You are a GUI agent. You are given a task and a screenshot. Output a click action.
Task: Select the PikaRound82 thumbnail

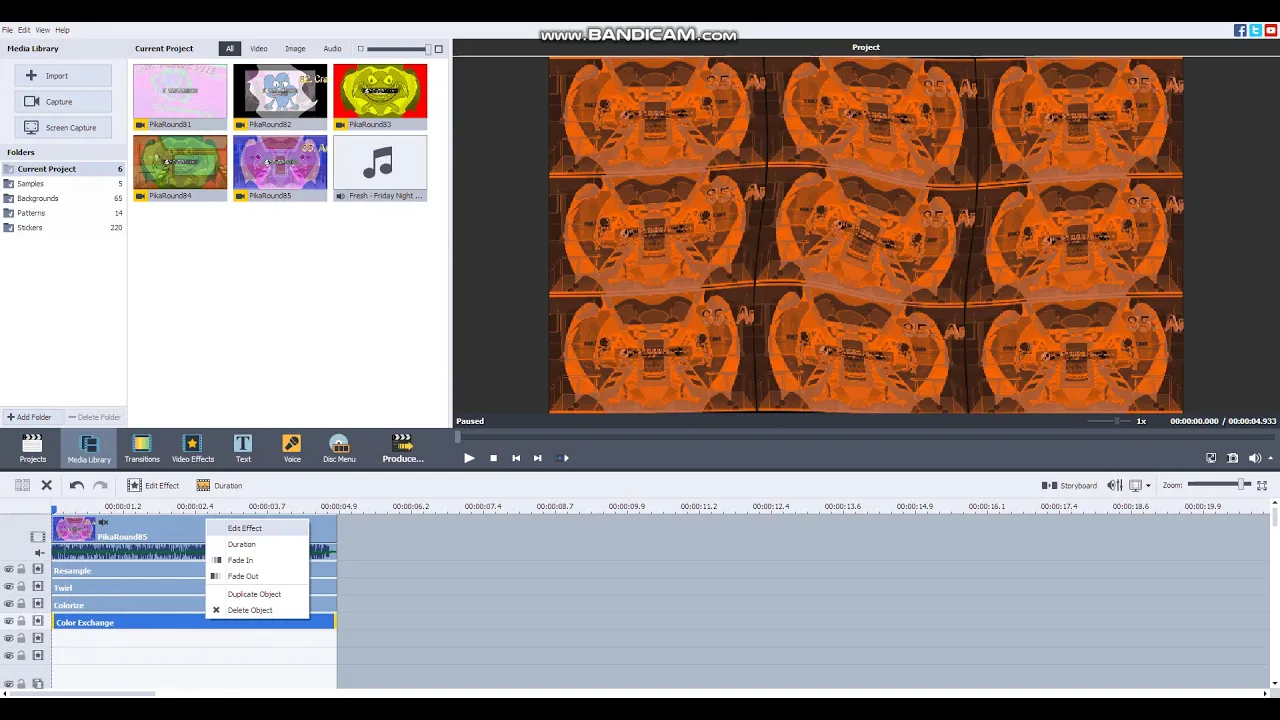point(280,96)
